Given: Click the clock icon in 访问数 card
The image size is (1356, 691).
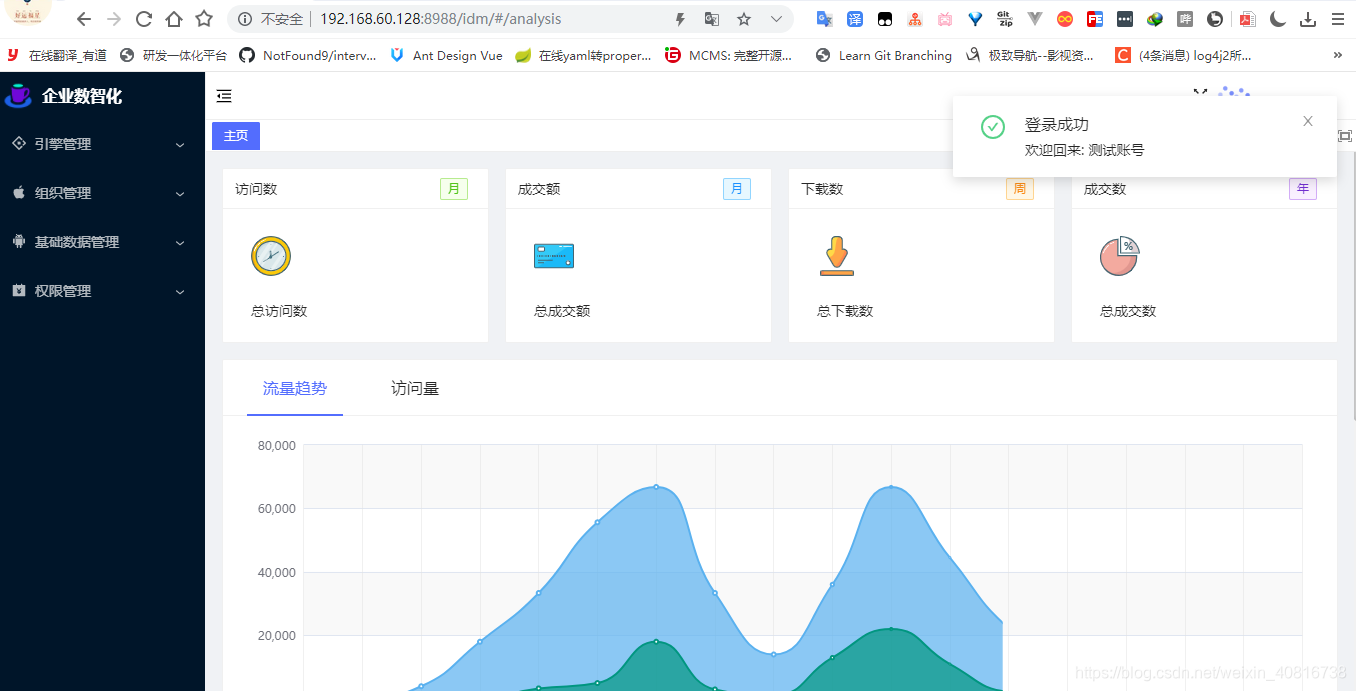Looking at the screenshot, I should 271,256.
